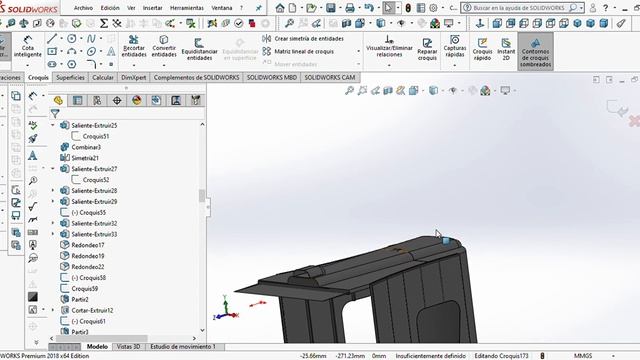
Task: Click the Recortar entidades tool
Action: coord(134,47)
